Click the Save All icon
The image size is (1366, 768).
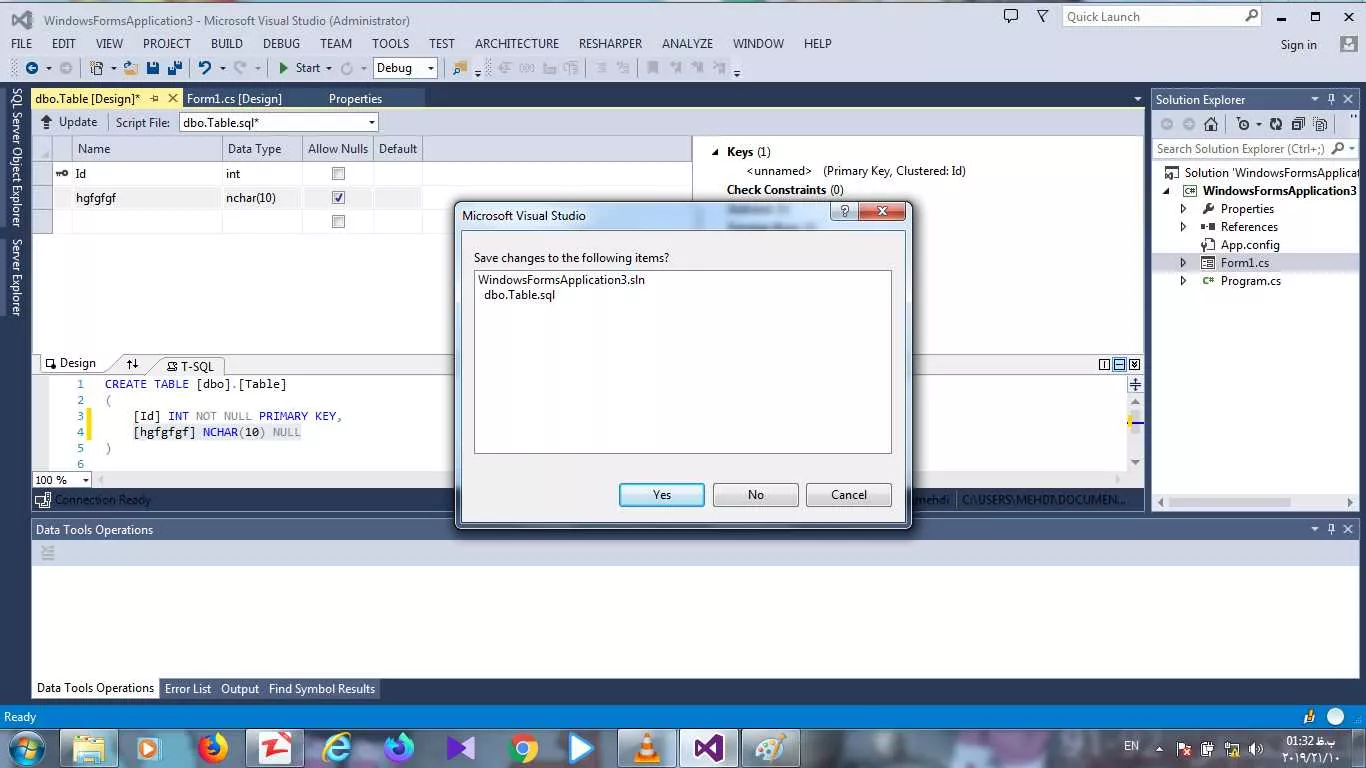click(173, 68)
